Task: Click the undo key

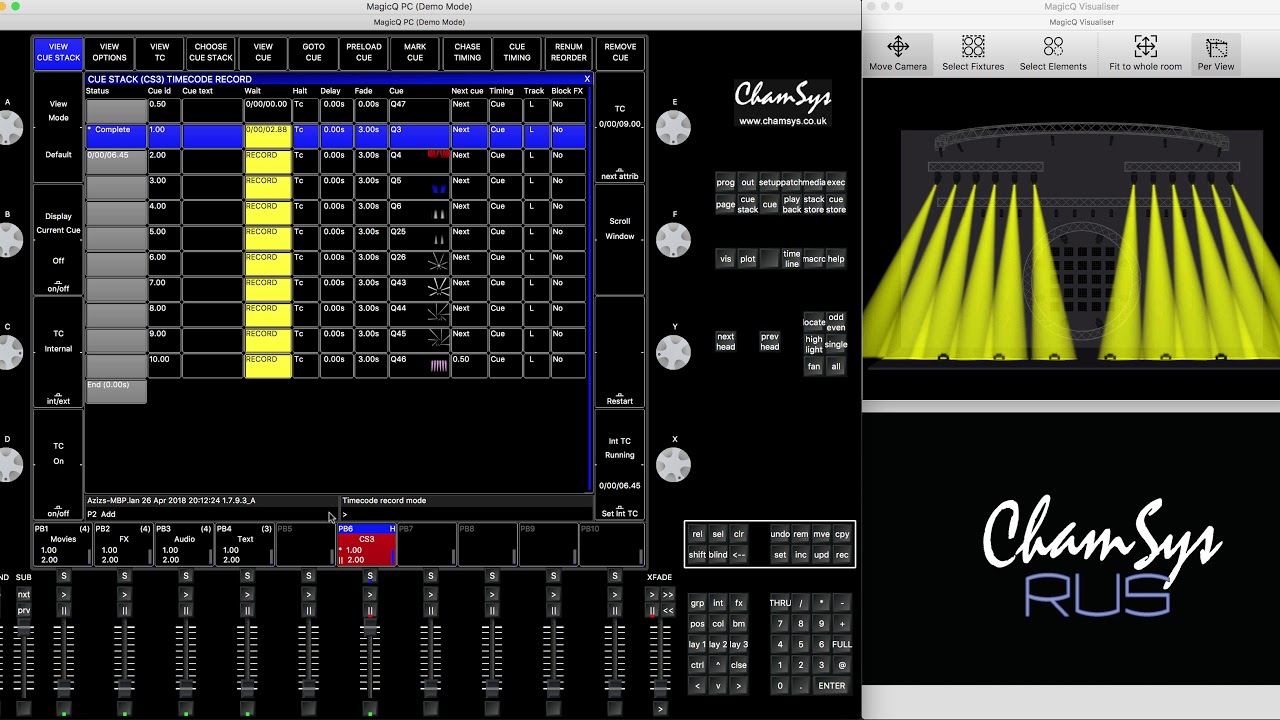Action: (780, 534)
